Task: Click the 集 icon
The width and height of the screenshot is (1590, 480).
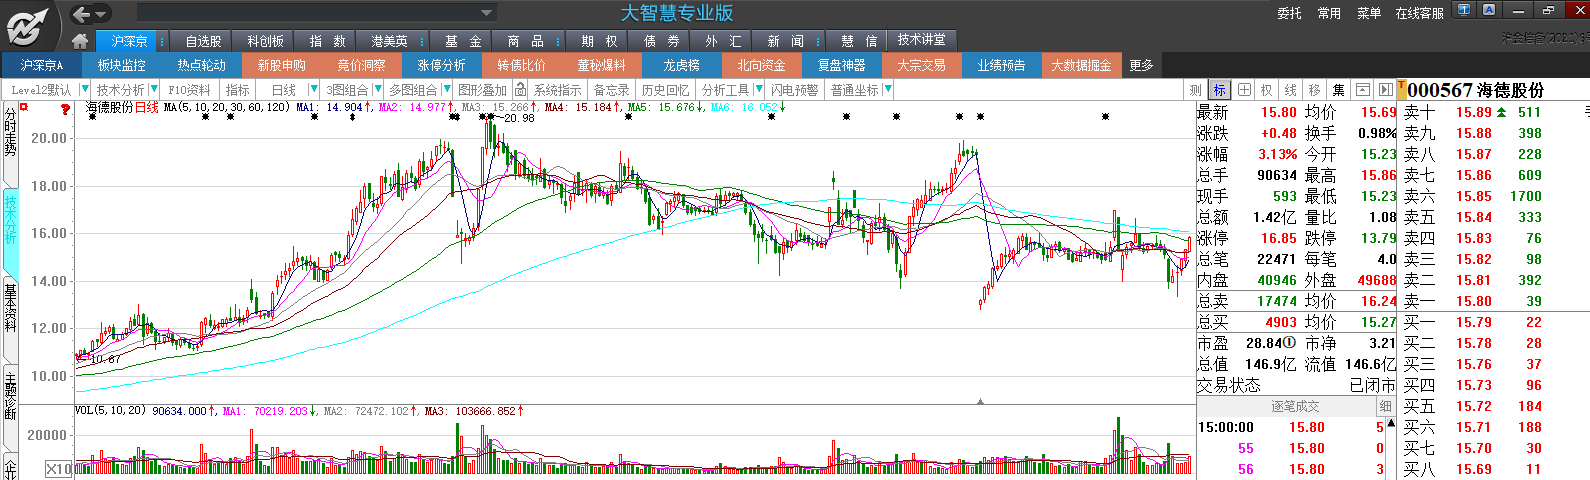Action: (1339, 90)
